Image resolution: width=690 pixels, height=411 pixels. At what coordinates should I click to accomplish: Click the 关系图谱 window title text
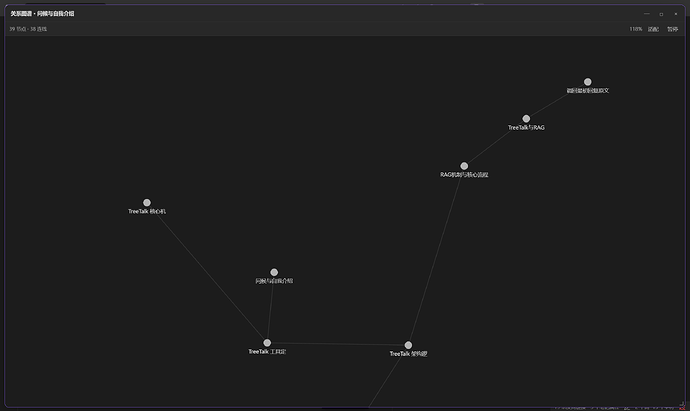42,14
